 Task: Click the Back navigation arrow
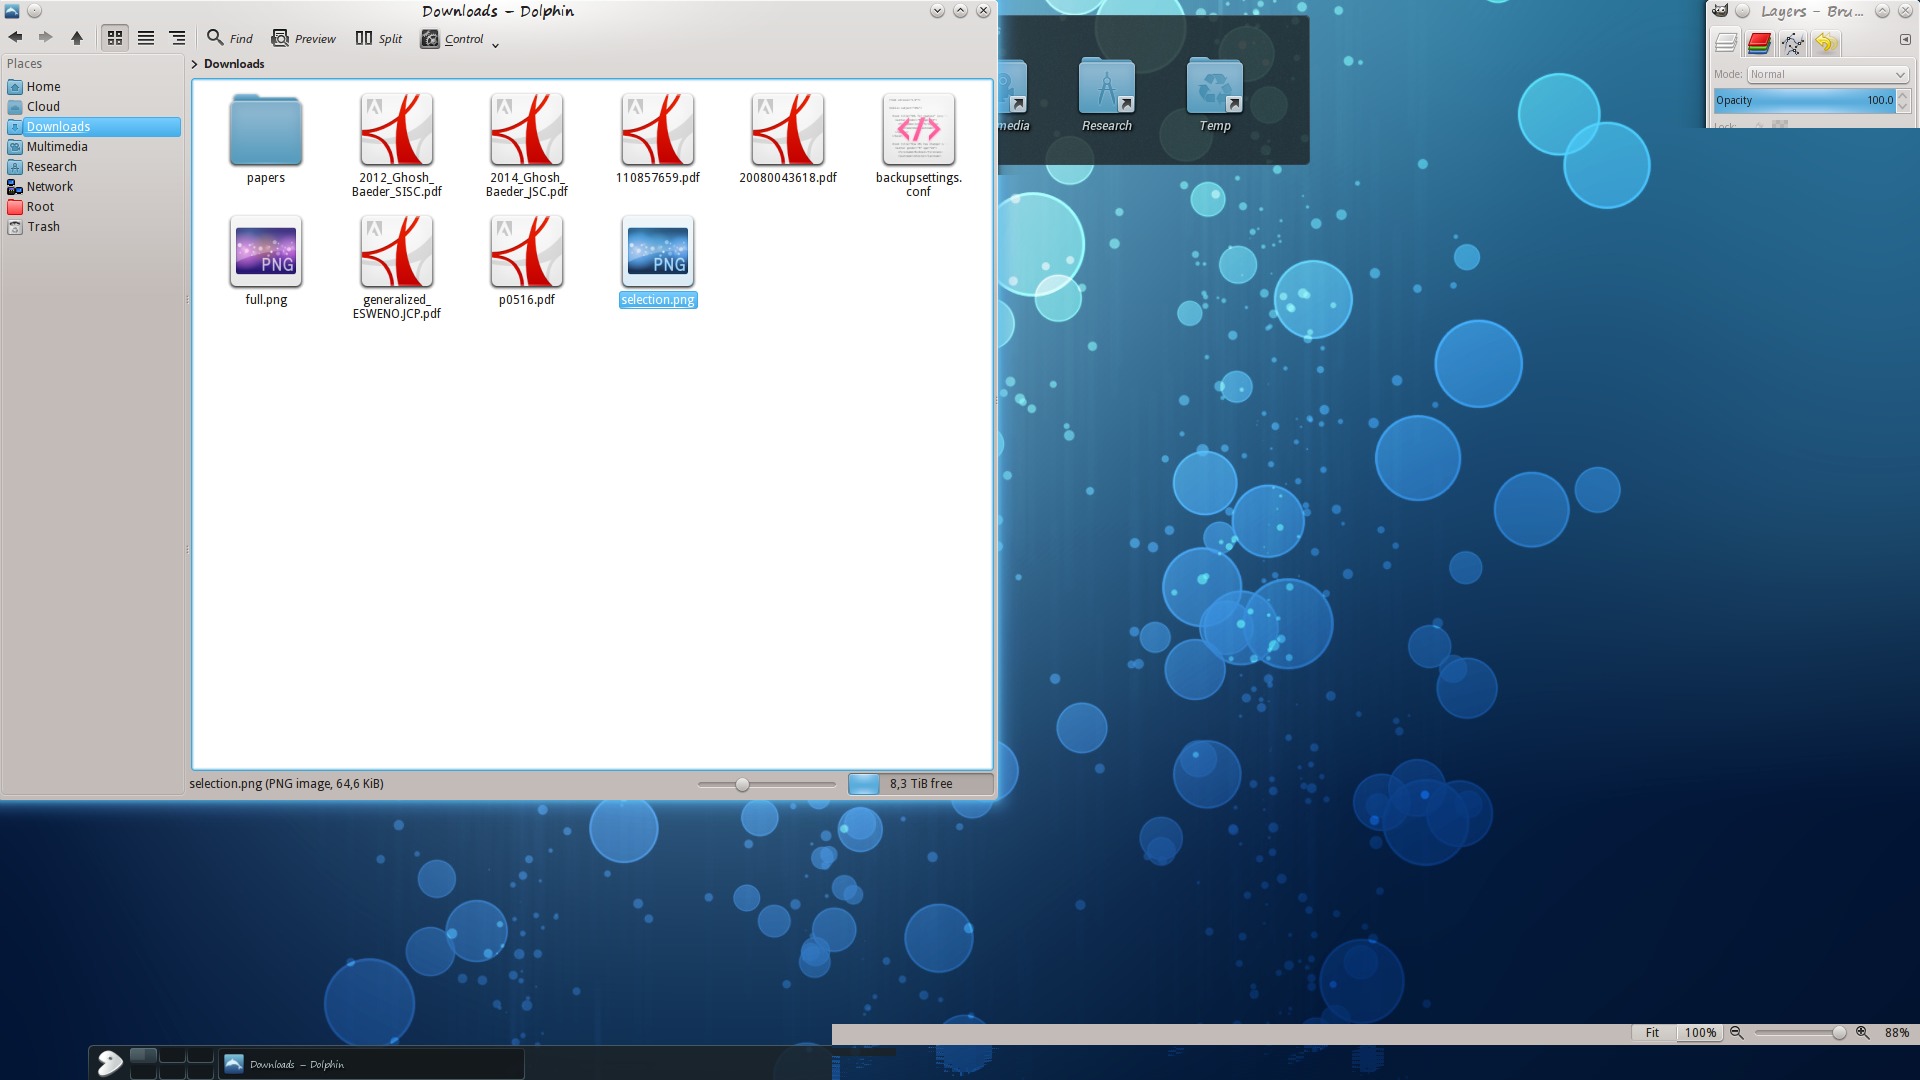(x=15, y=38)
